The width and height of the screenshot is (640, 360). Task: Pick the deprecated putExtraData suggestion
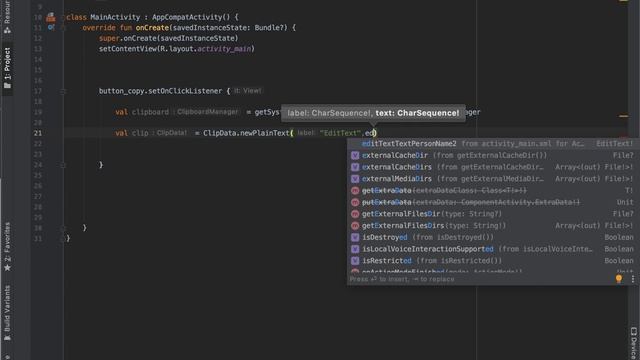point(492,202)
